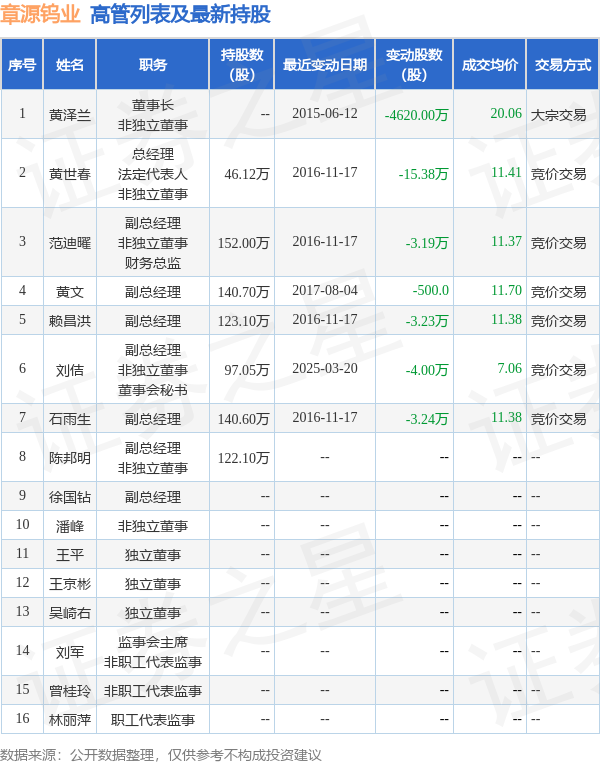Click the holding 122.10万

click(243, 458)
